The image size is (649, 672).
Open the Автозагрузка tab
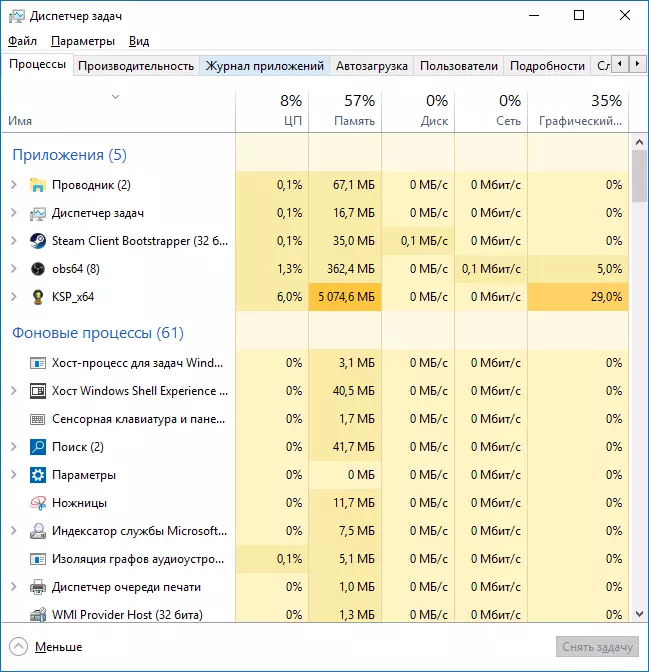click(x=372, y=66)
